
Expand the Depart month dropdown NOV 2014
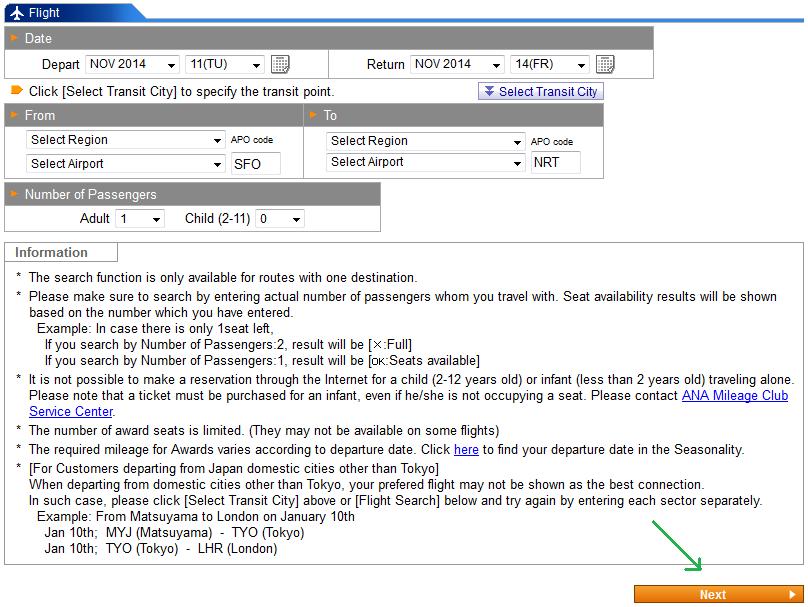pyautogui.click(x=132, y=65)
